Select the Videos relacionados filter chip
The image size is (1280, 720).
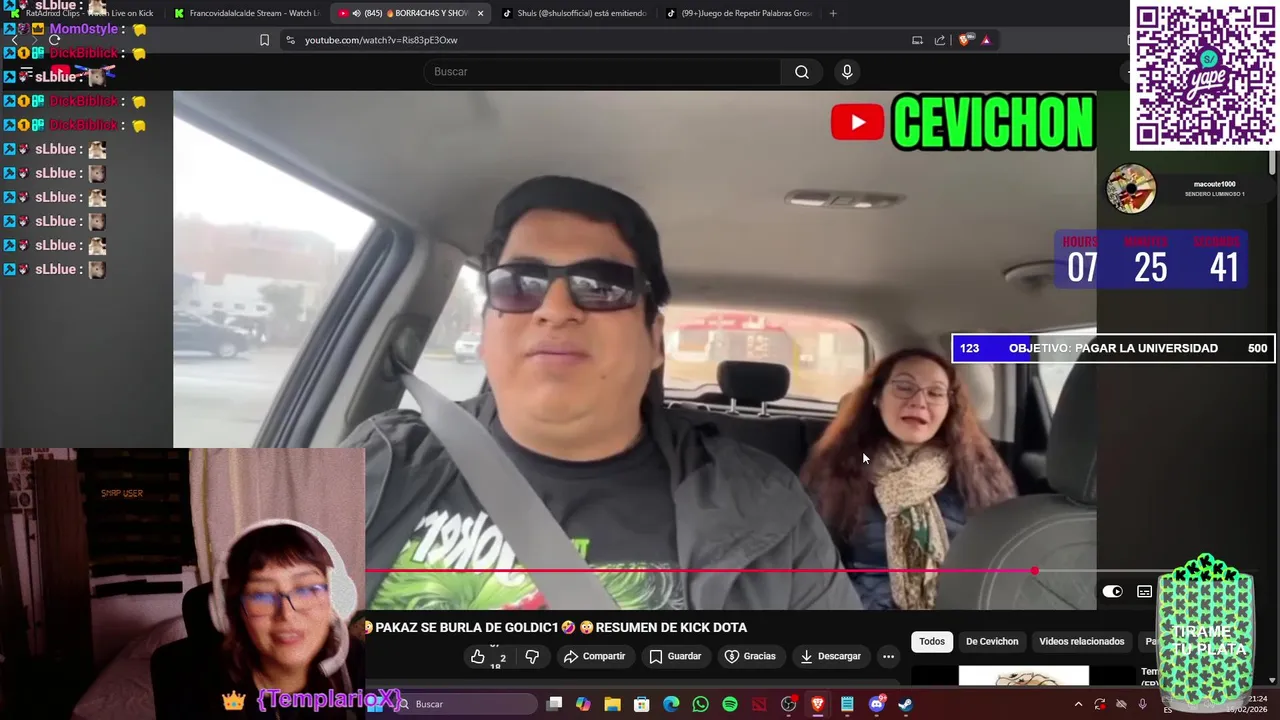[1081, 641]
